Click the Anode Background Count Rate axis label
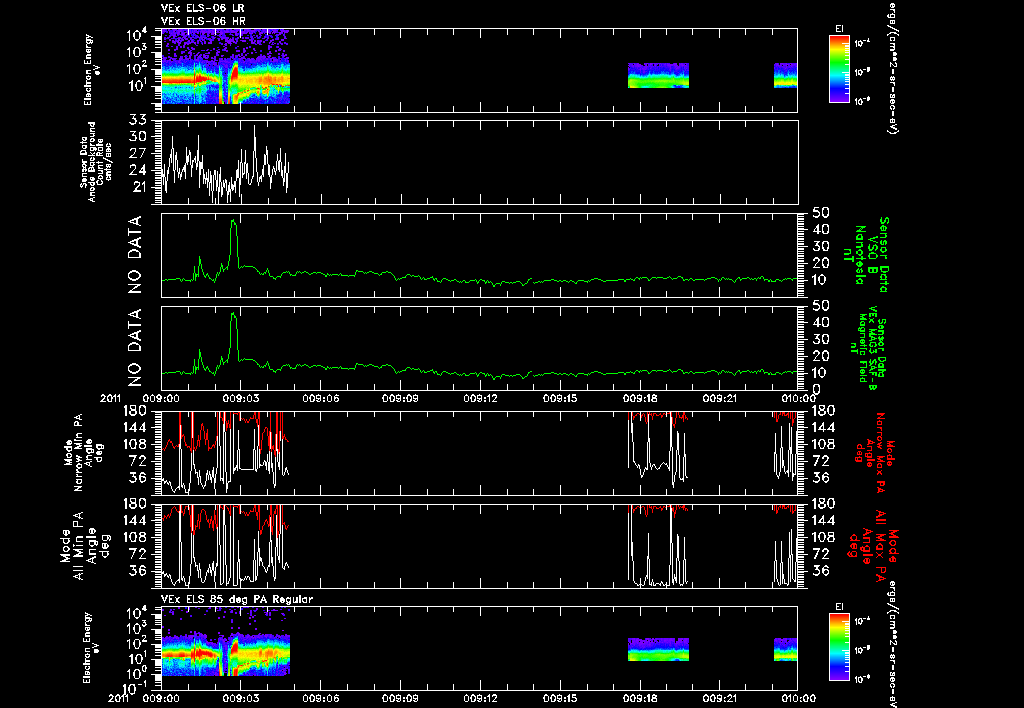1024x708 pixels. click(96, 161)
